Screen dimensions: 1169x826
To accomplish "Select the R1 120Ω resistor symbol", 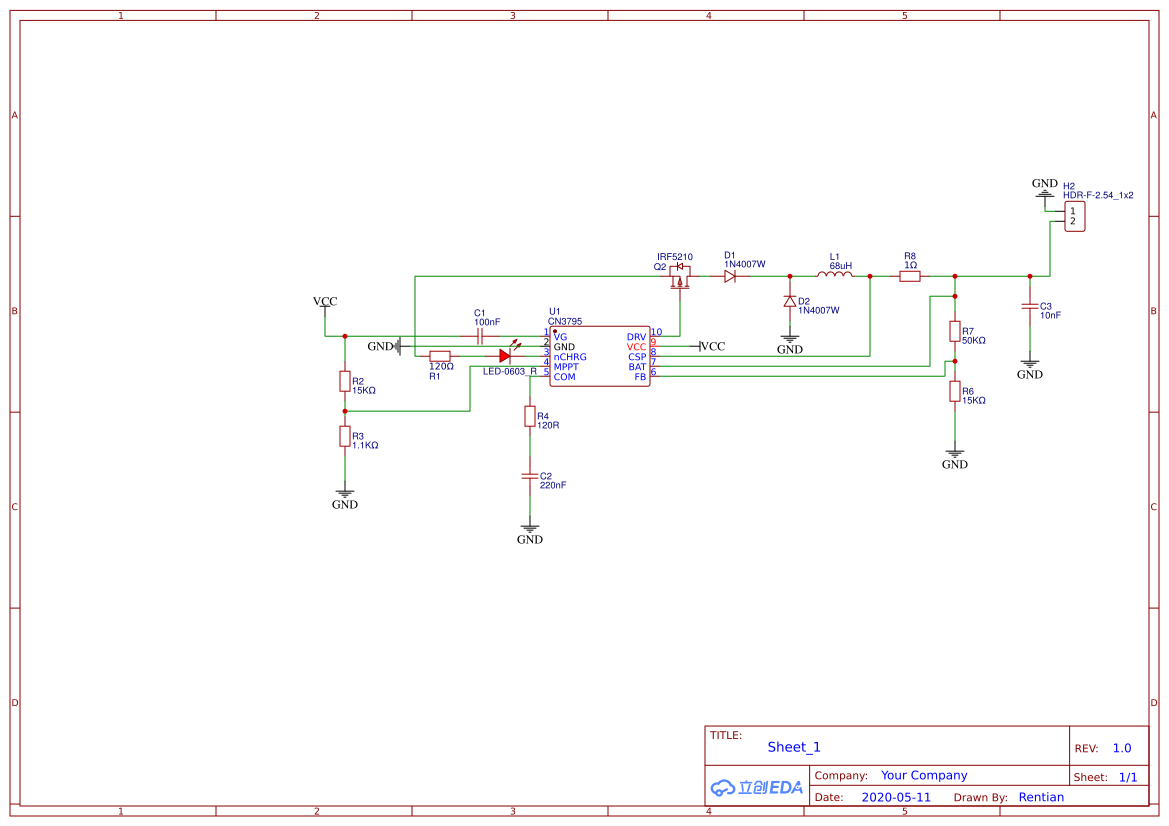I will [440, 356].
